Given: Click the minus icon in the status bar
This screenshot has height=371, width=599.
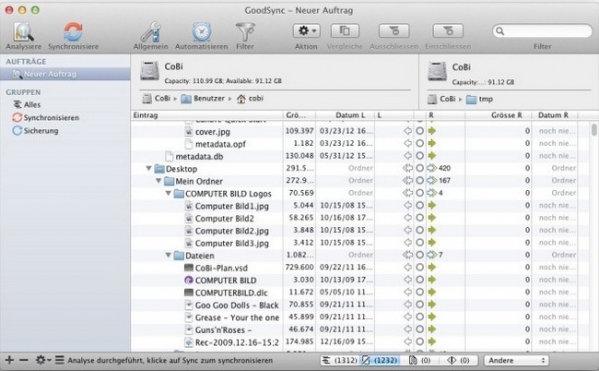Looking at the screenshot, I should coord(24,360).
